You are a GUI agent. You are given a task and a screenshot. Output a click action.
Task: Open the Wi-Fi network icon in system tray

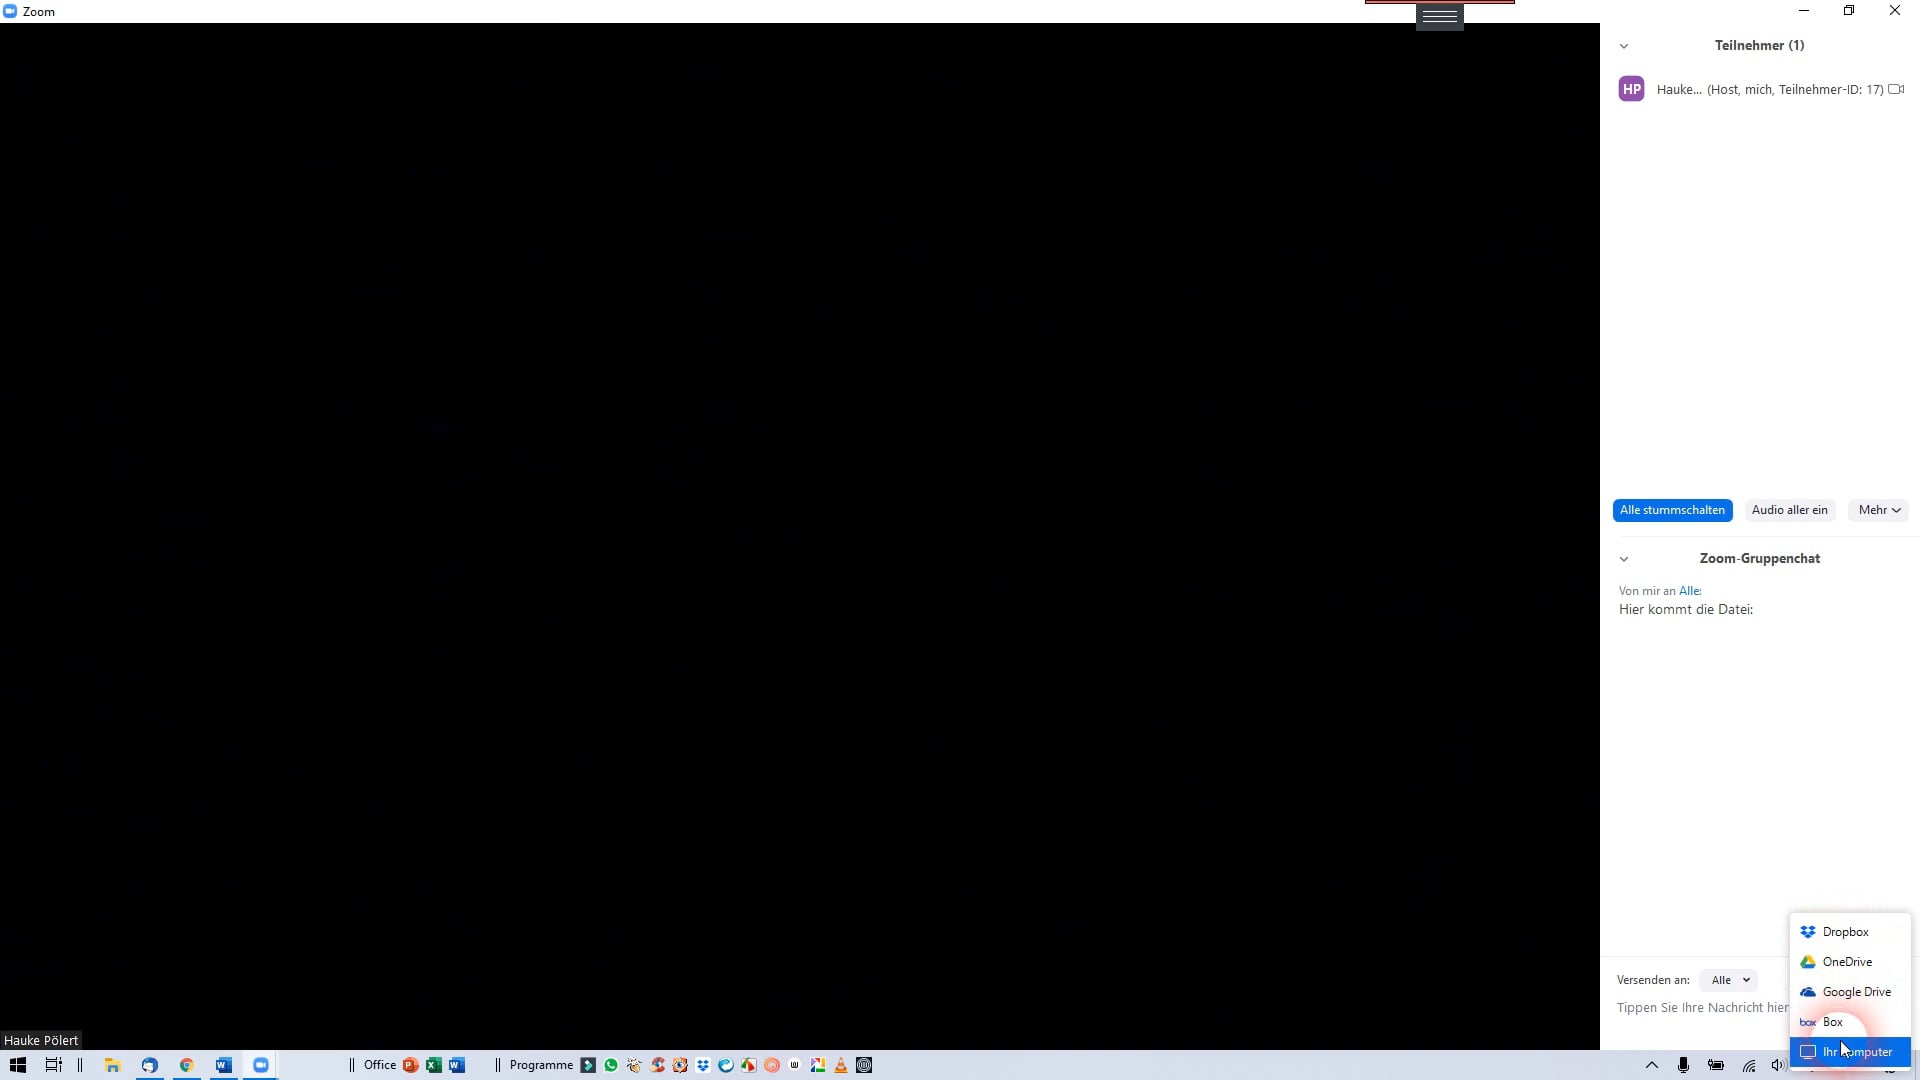coord(1748,1065)
